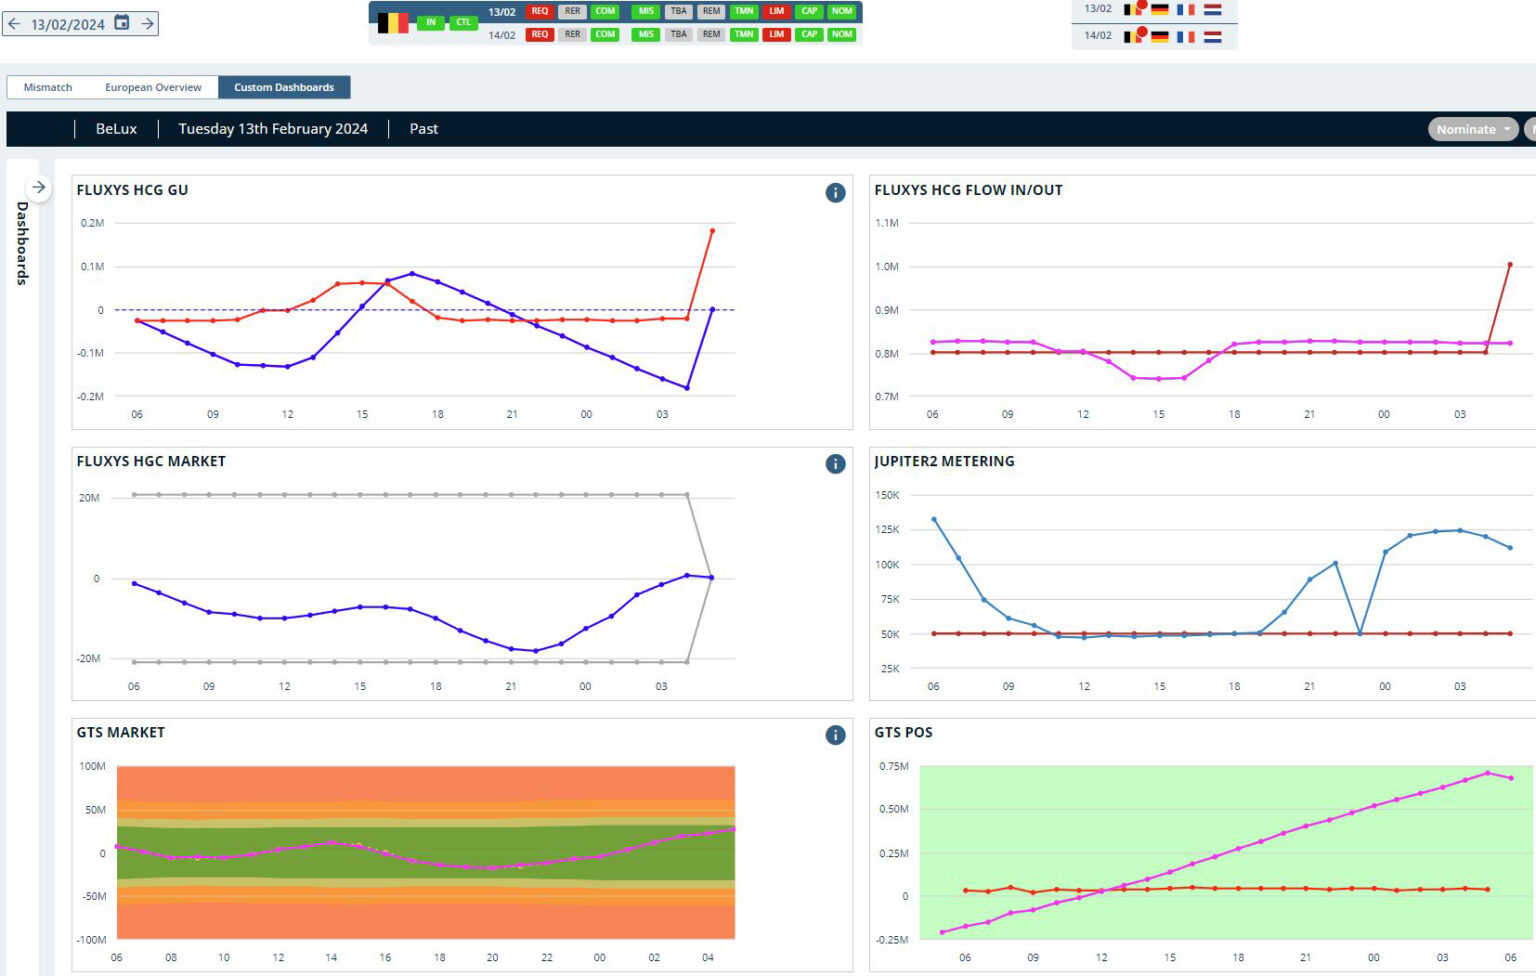Click the REQ status badge for 14/02
This screenshot has height=976, width=1536.
click(539, 34)
